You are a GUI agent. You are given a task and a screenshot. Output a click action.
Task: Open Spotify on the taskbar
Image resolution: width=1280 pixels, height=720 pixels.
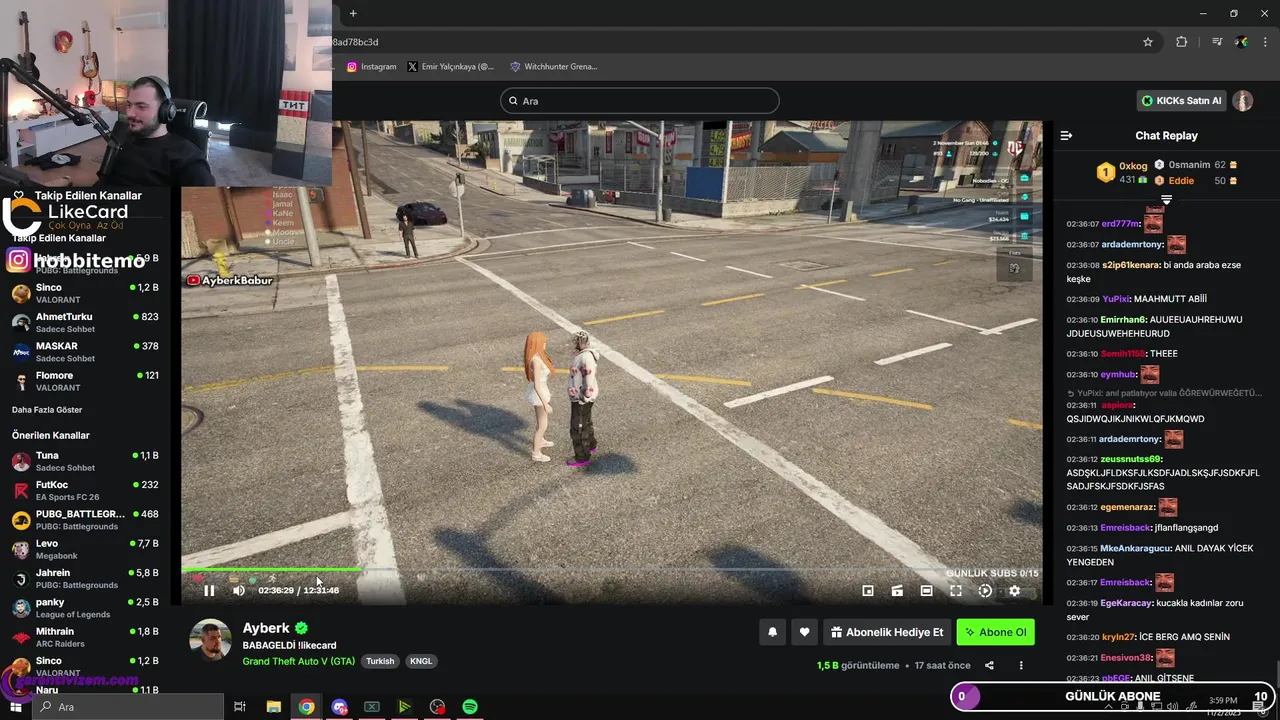click(x=470, y=707)
